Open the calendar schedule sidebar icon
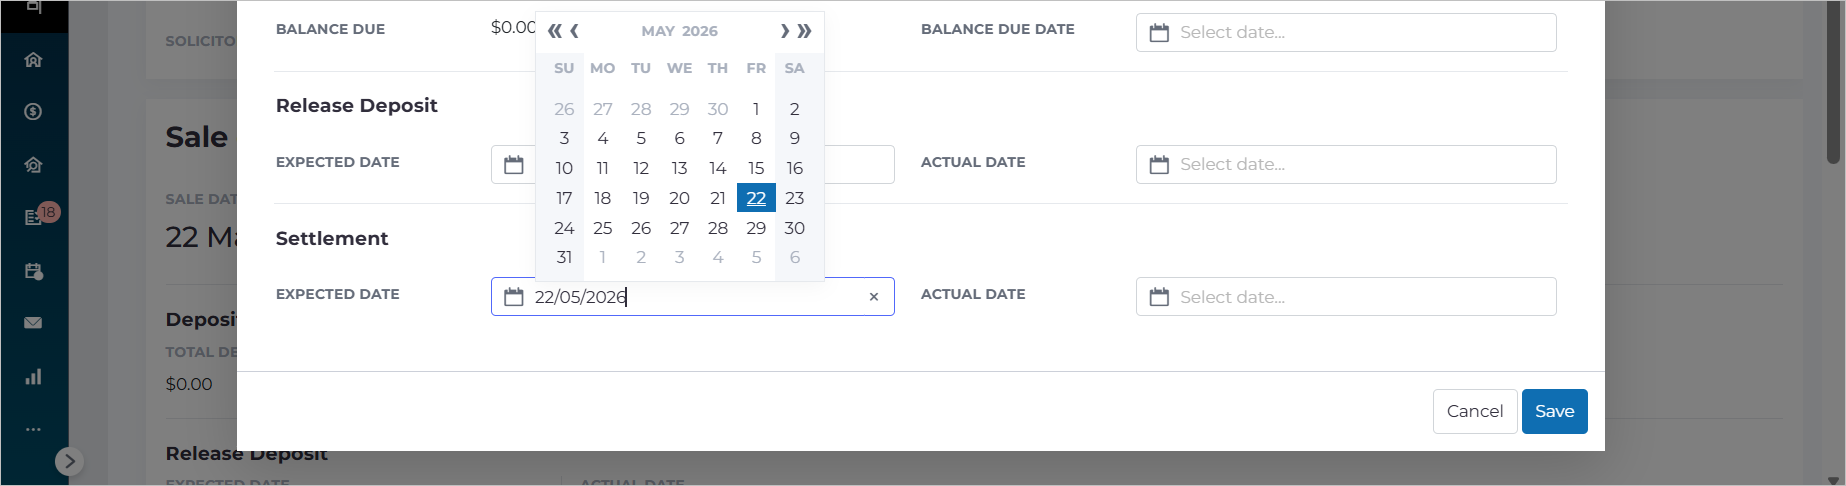This screenshot has height=486, width=1846. 33,271
